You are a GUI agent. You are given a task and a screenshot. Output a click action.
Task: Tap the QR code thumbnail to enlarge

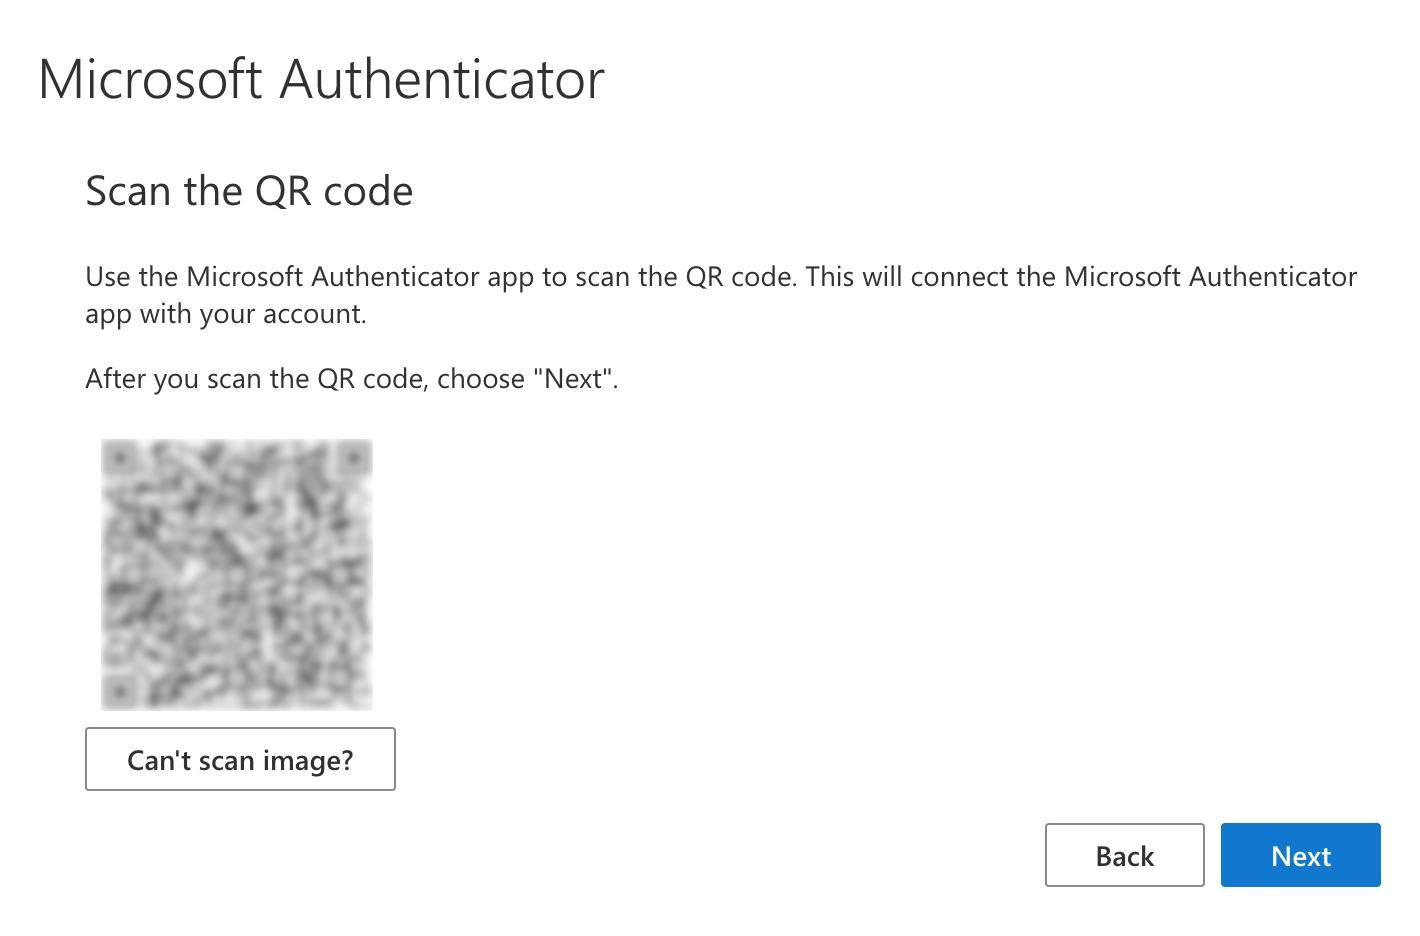[x=236, y=574]
